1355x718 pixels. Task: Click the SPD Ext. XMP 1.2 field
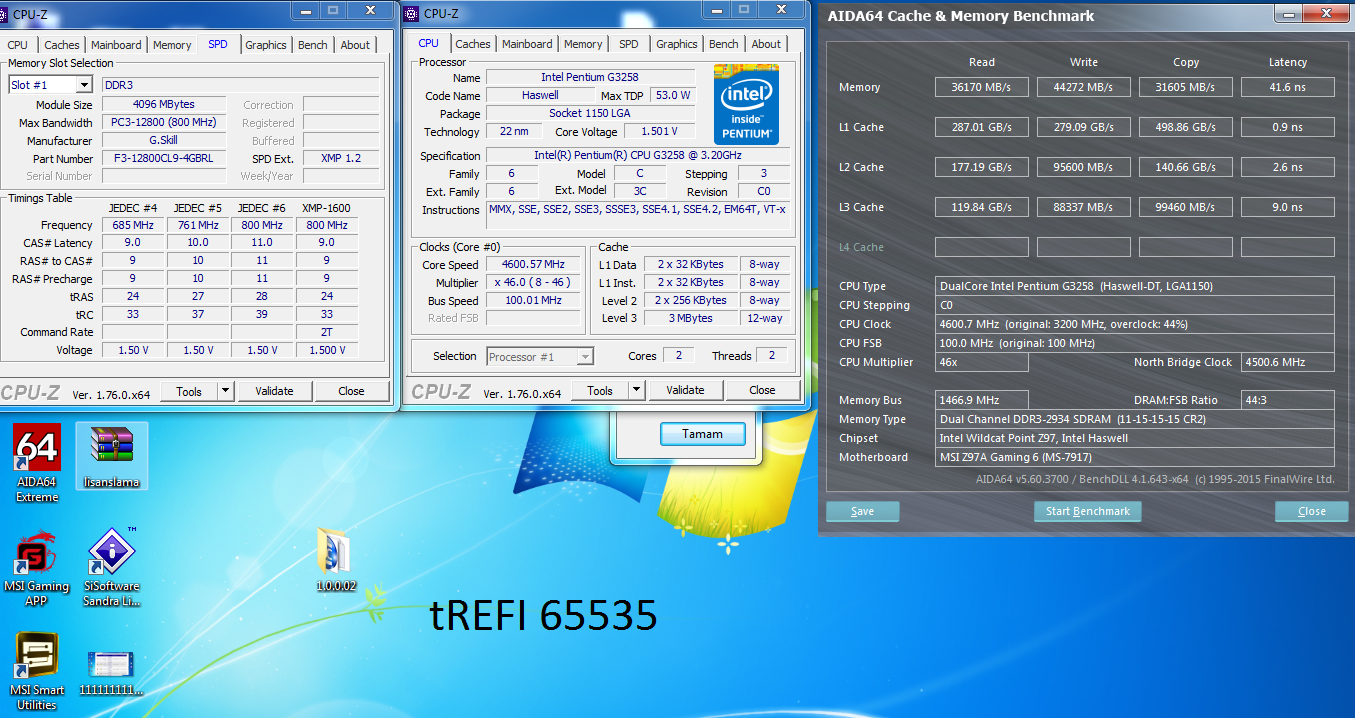coord(341,159)
